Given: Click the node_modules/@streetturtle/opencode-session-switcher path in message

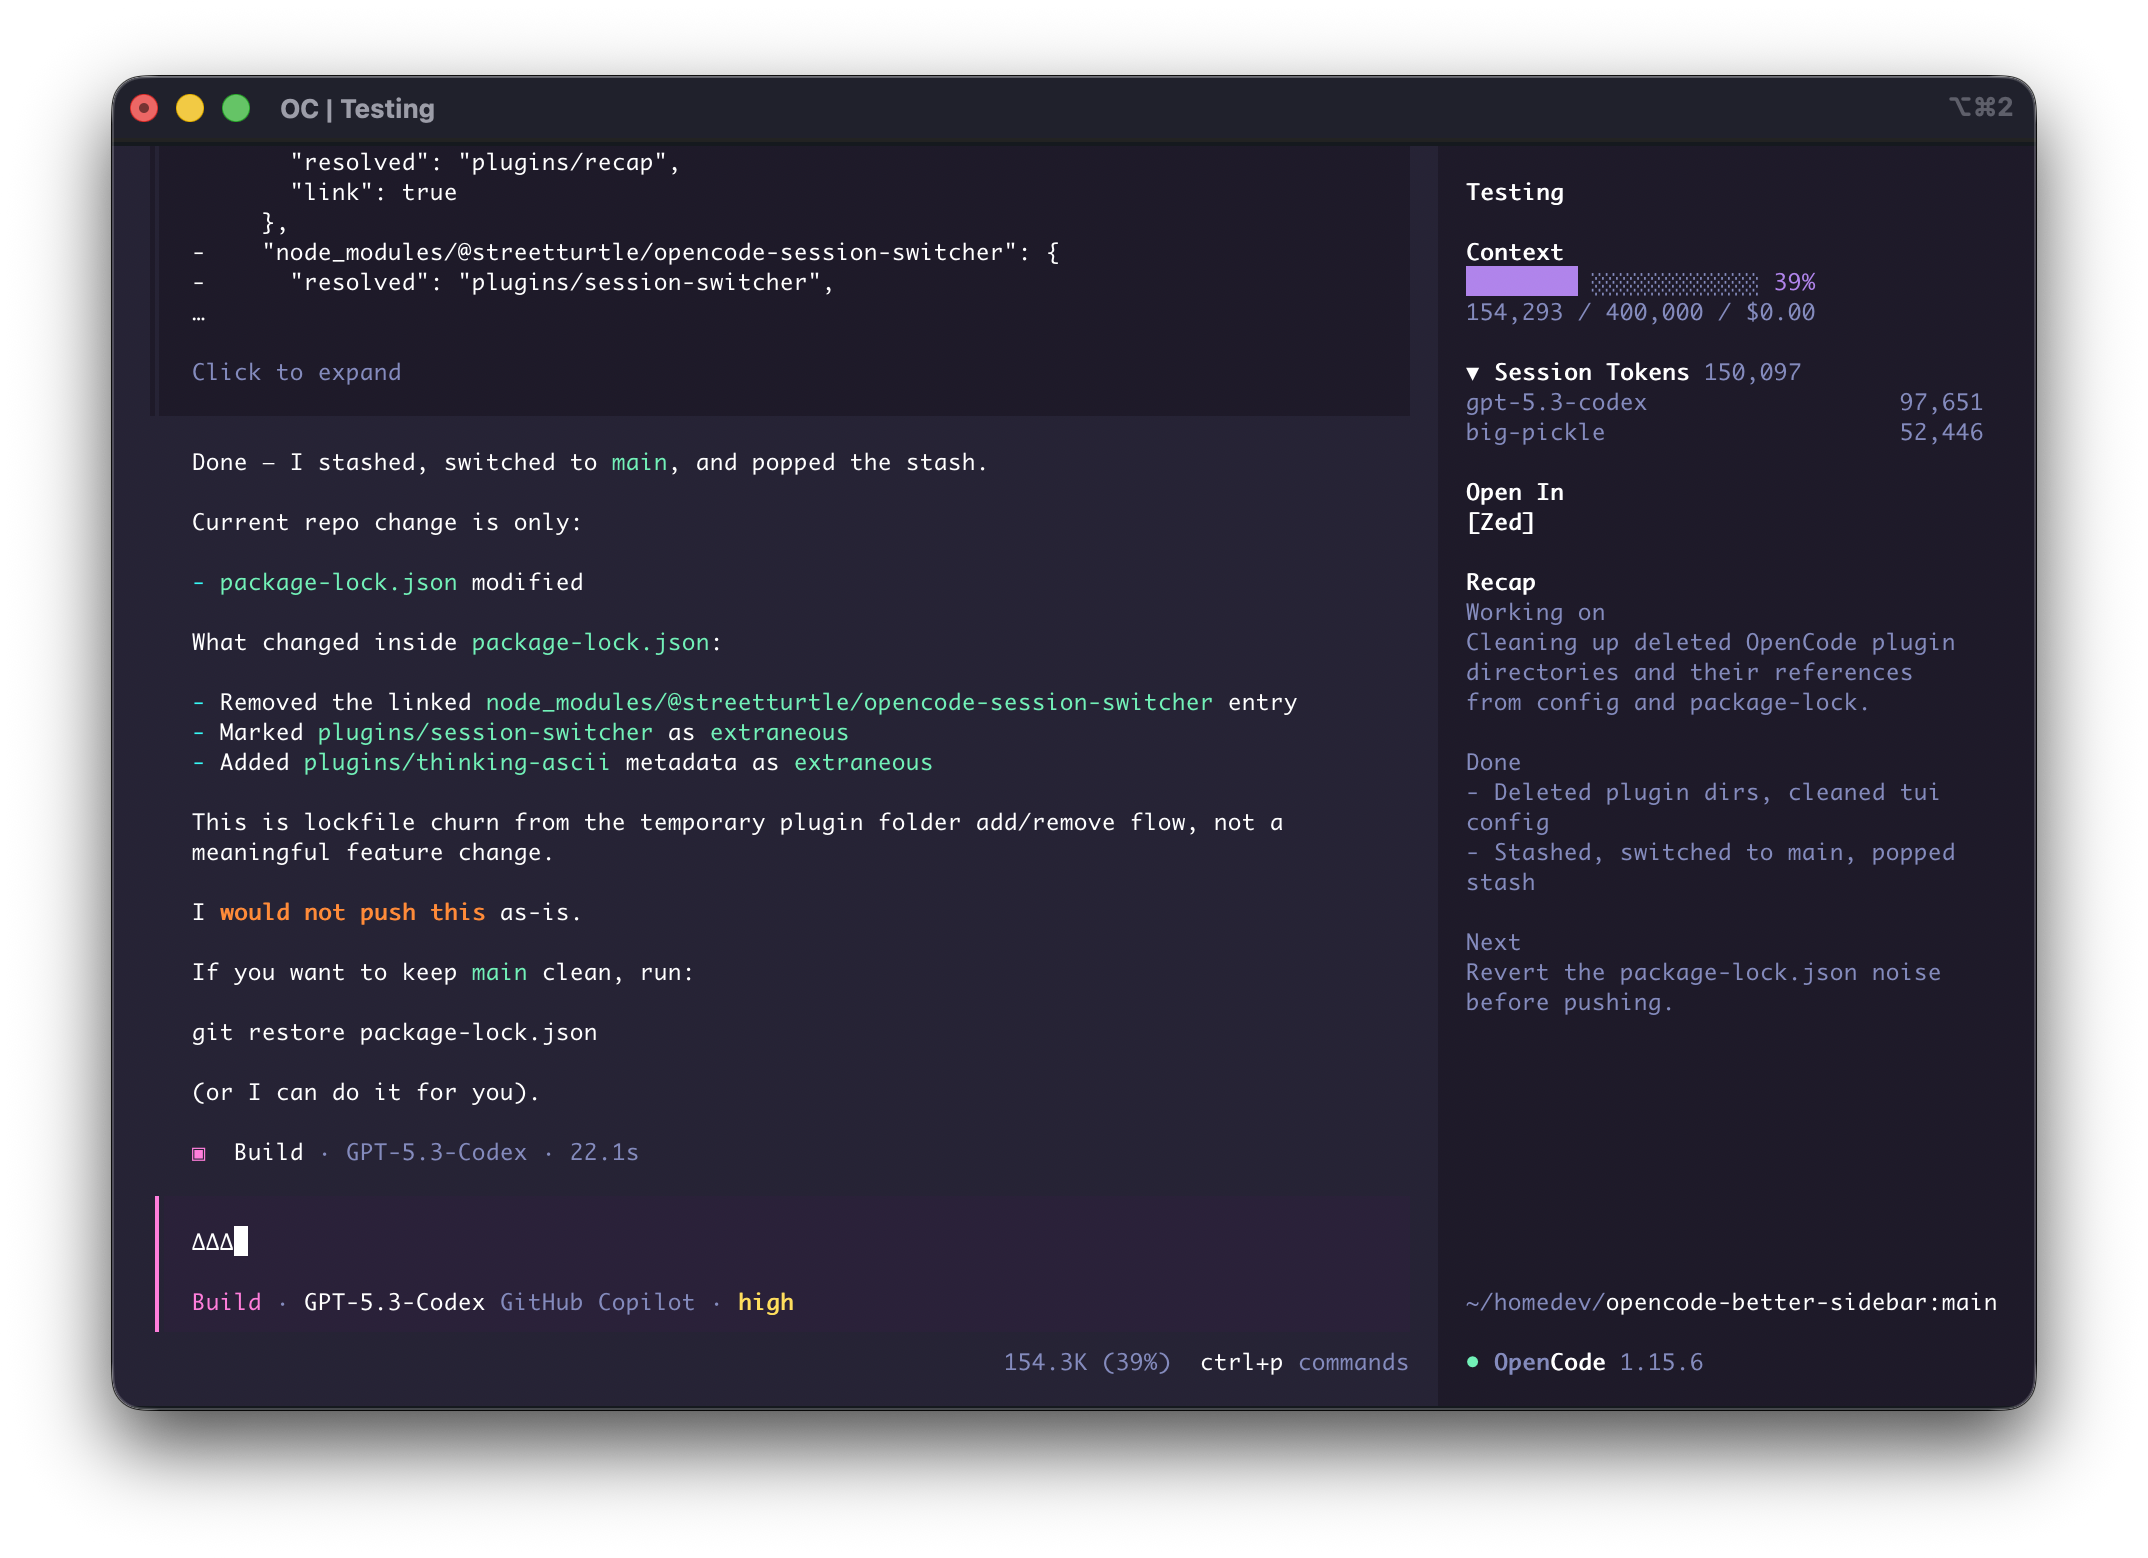Looking at the screenshot, I should [x=849, y=702].
